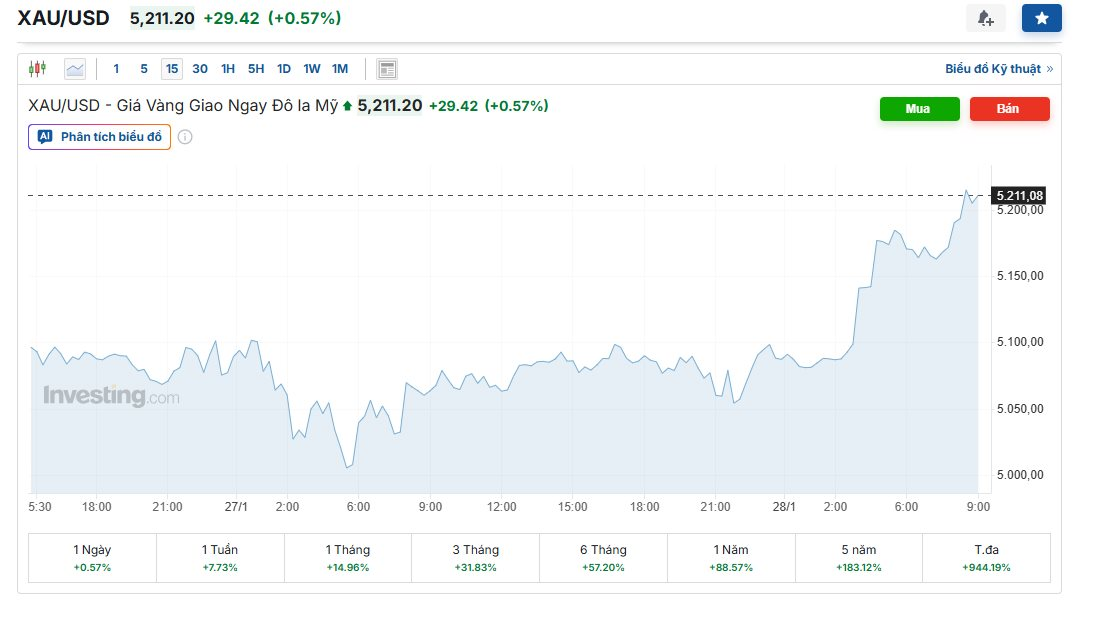Select the 1-minute interval
1093x618 pixels.
click(x=116, y=69)
